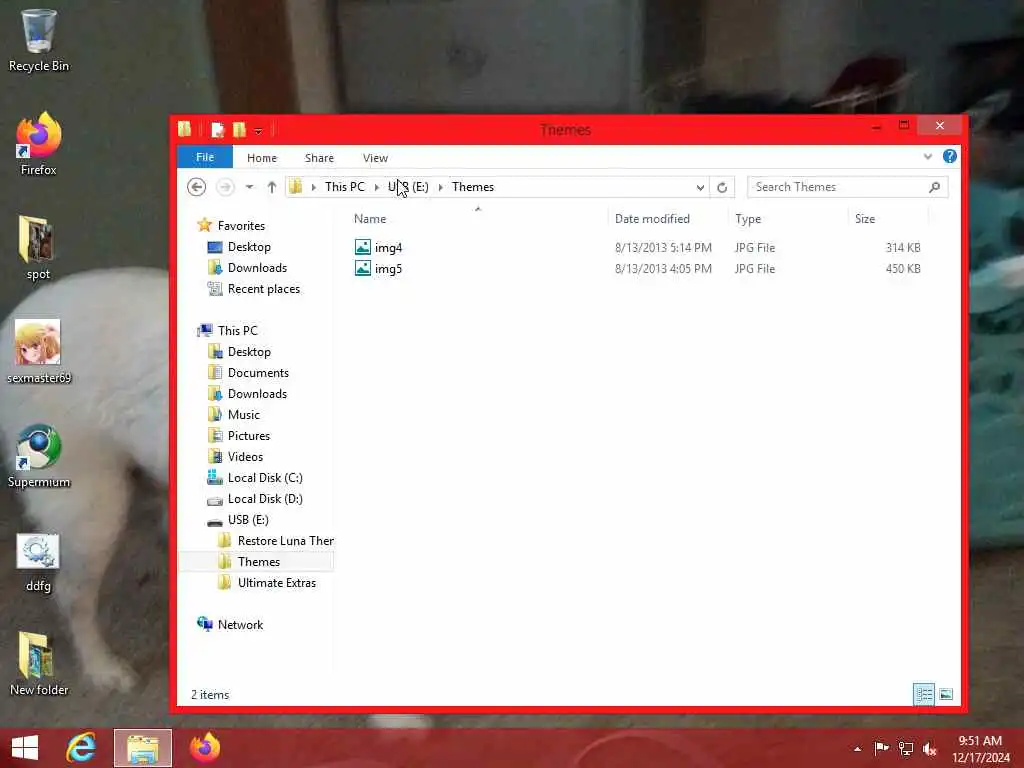Select USB (E:) in the navigation pane

(248, 520)
